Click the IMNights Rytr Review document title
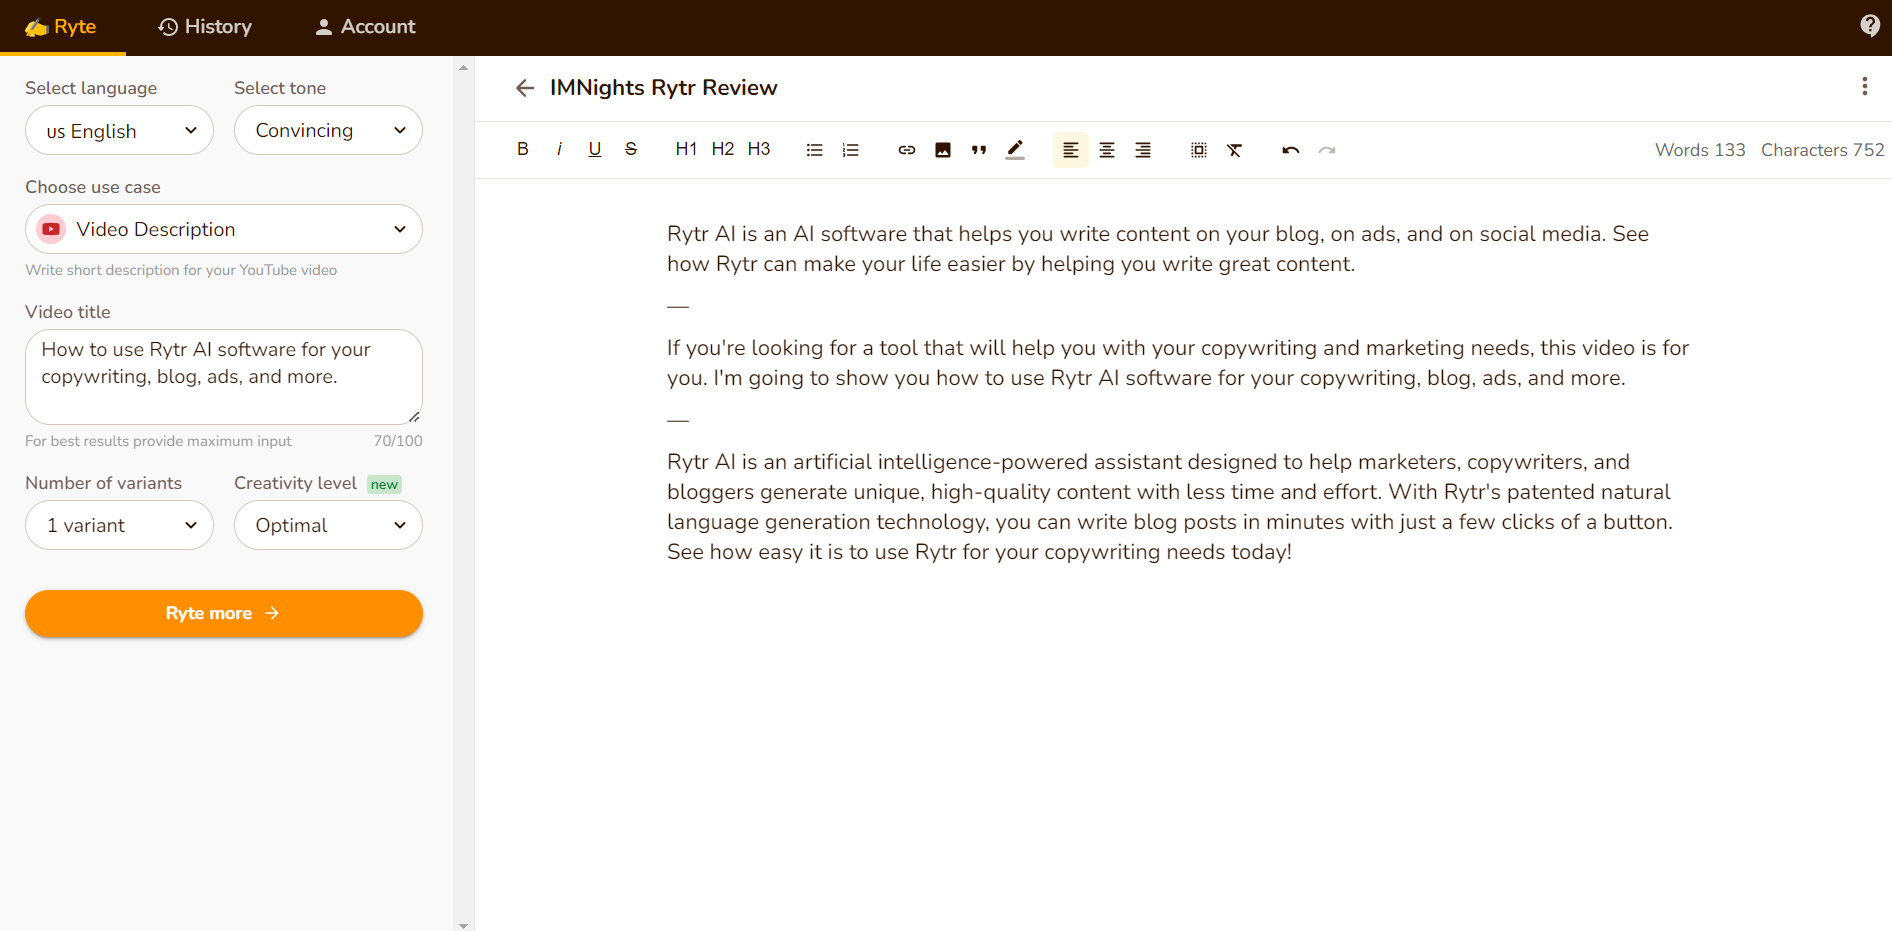1892x931 pixels. coord(663,88)
